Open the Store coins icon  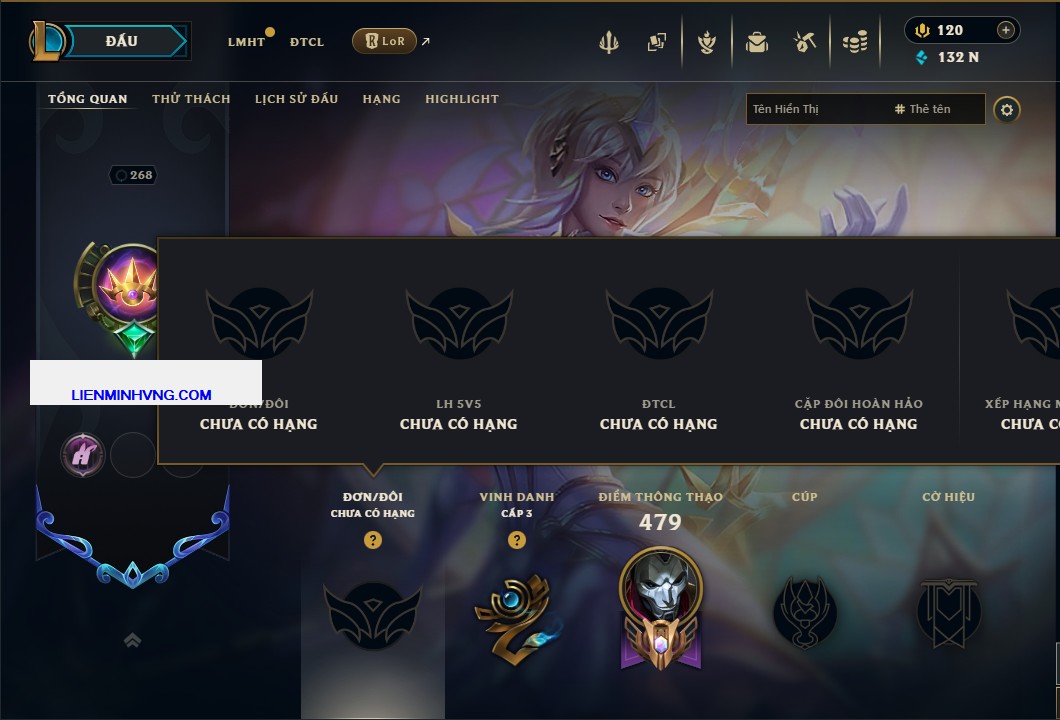coord(855,43)
